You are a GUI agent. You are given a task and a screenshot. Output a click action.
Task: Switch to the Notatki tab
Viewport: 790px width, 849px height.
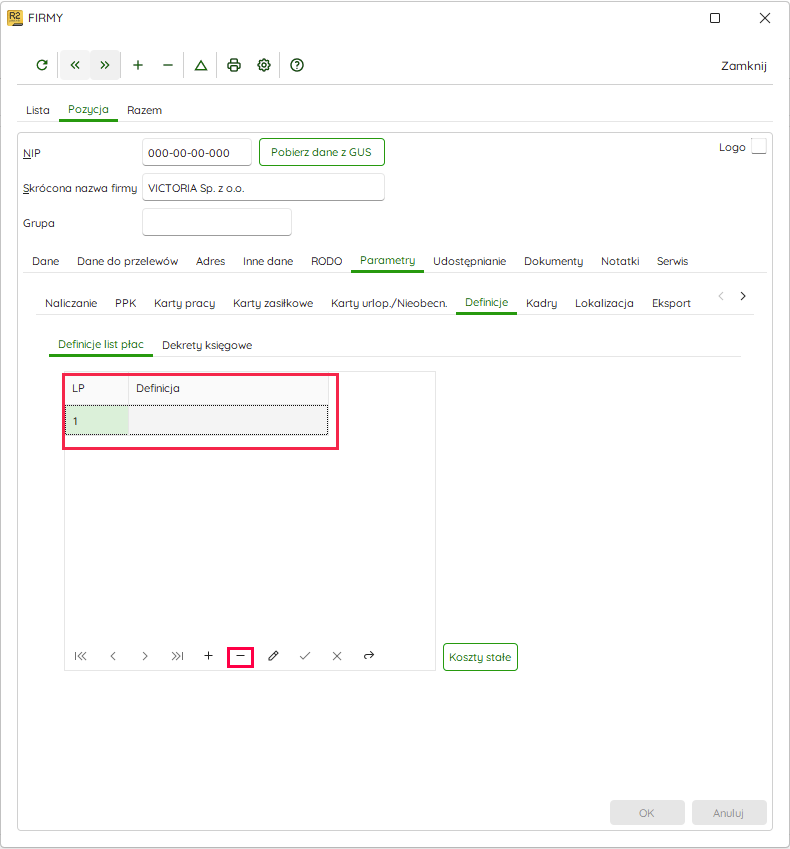(x=620, y=261)
